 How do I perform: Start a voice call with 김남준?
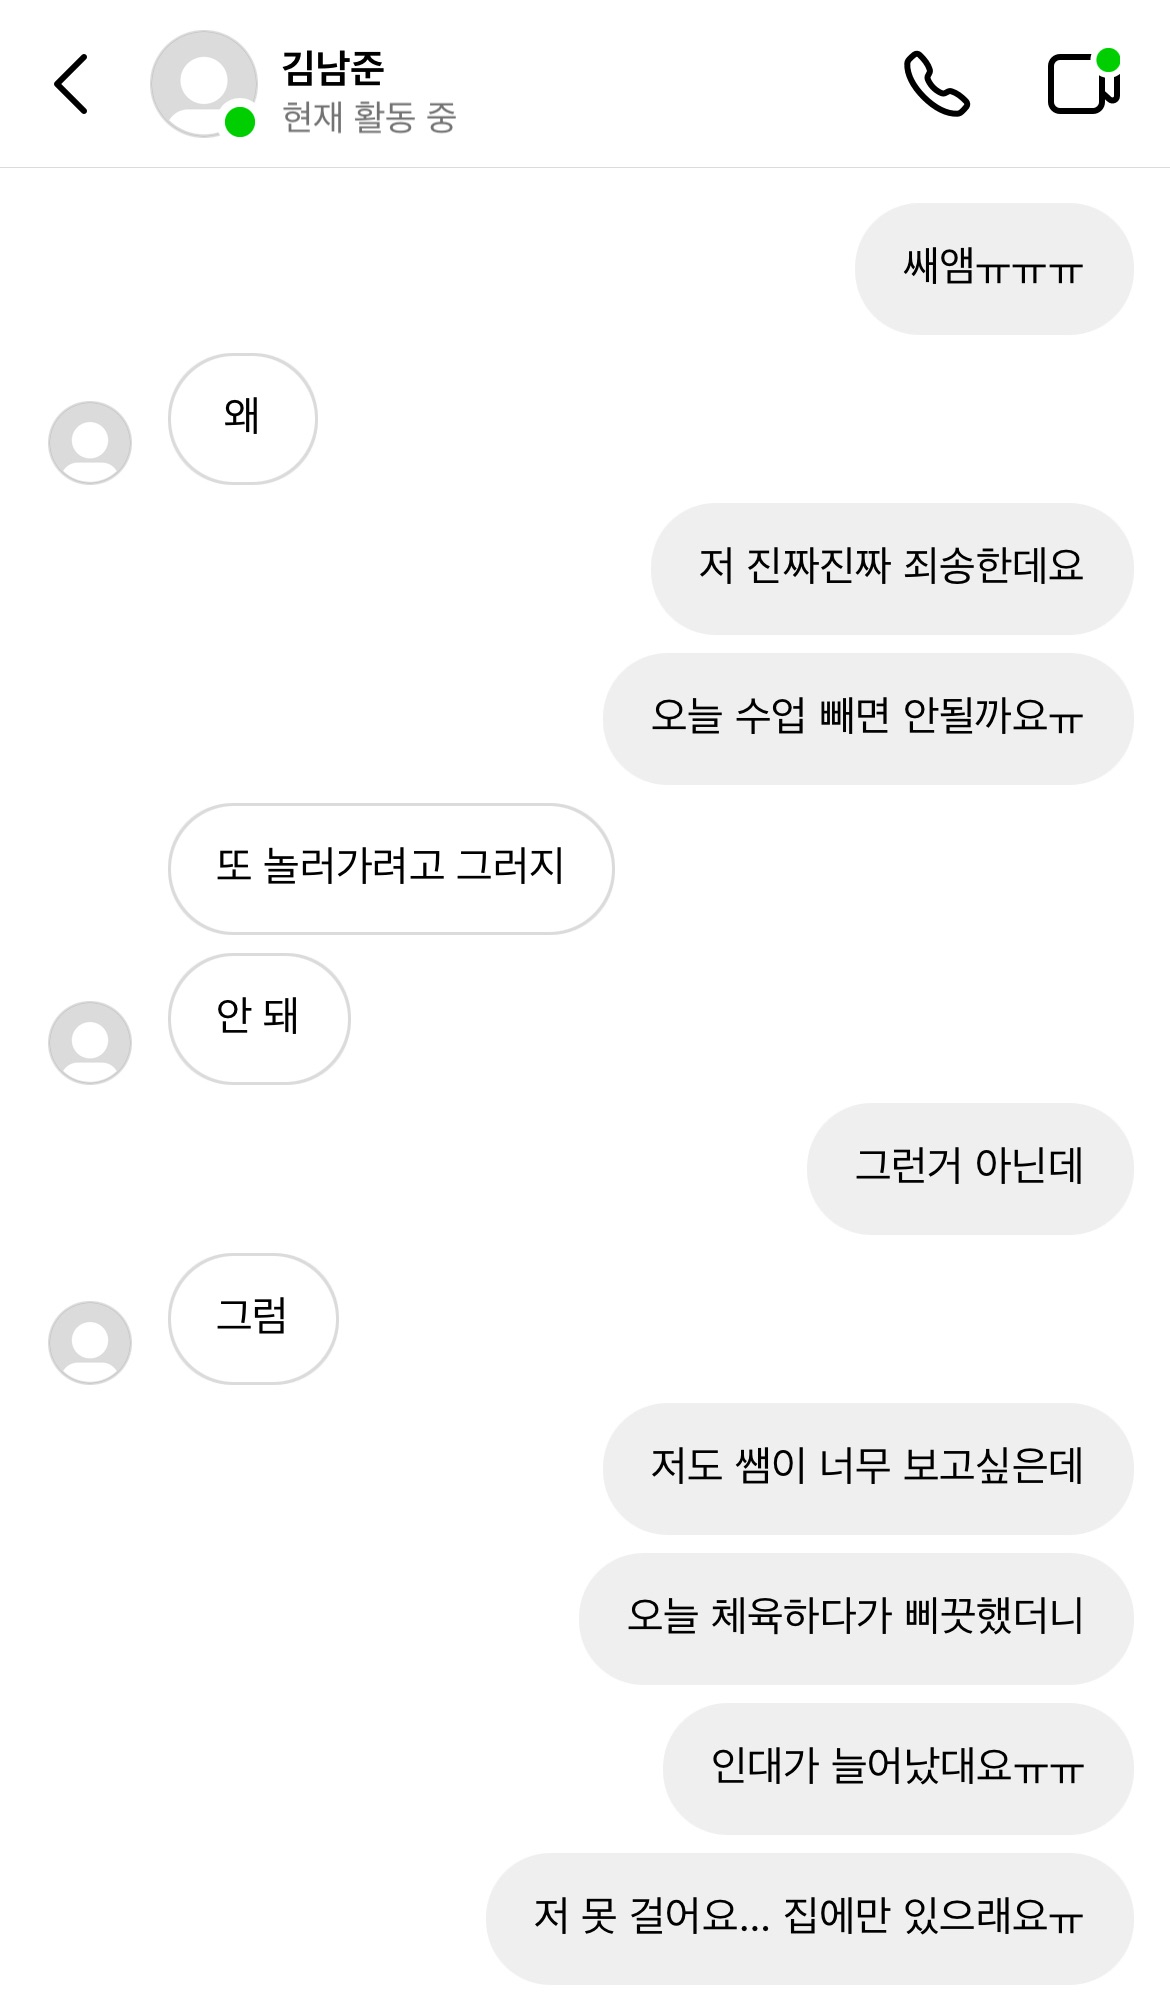(936, 84)
